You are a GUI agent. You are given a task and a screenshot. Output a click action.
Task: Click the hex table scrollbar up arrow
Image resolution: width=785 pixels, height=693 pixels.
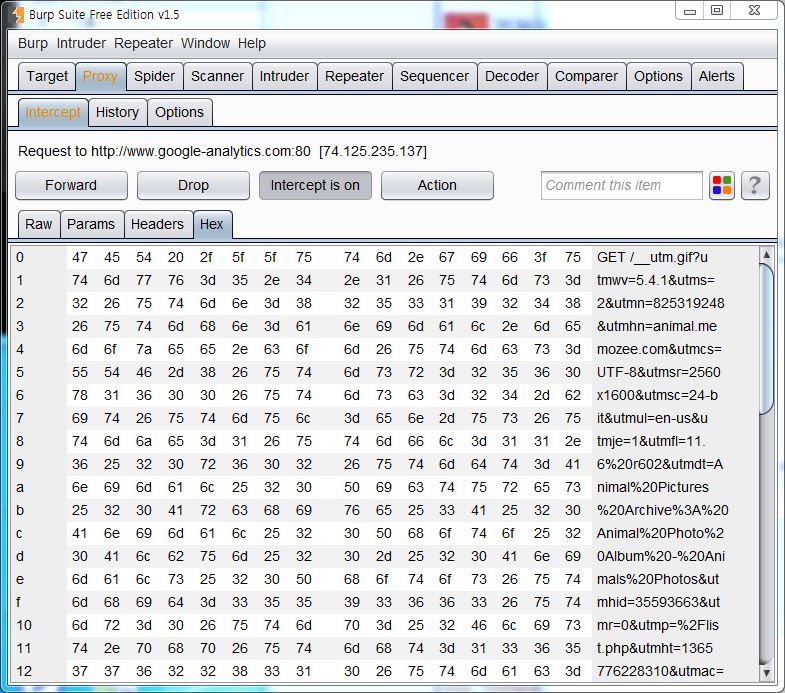click(x=766, y=255)
